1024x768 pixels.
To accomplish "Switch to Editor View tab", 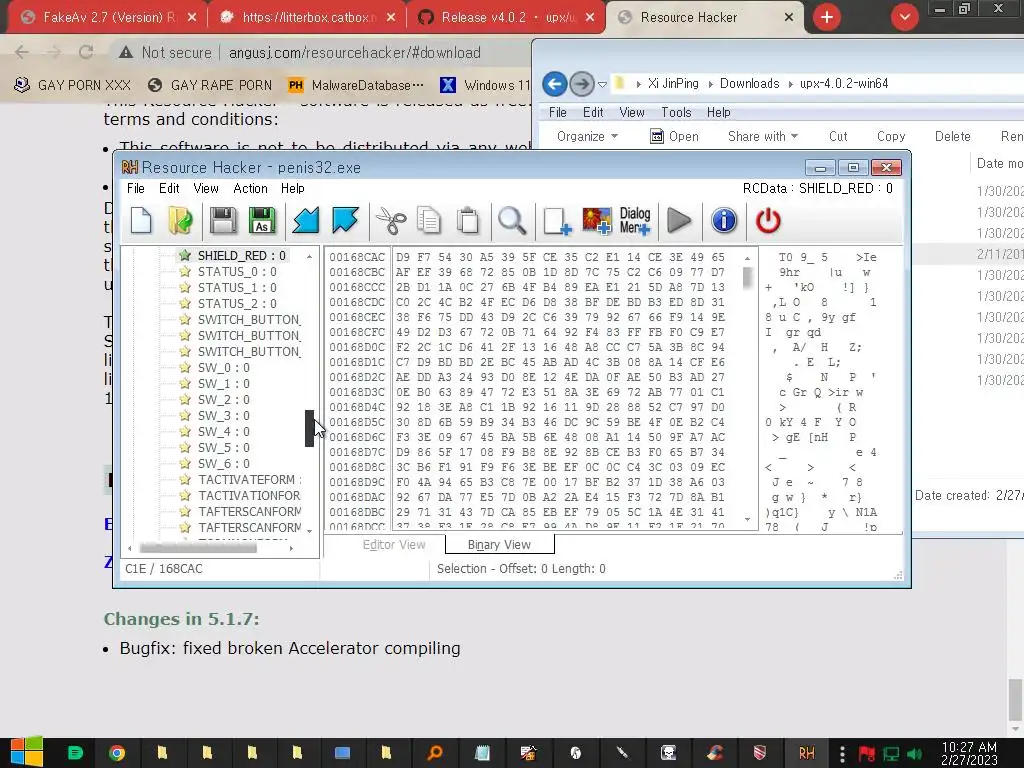I will coord(394,545).
